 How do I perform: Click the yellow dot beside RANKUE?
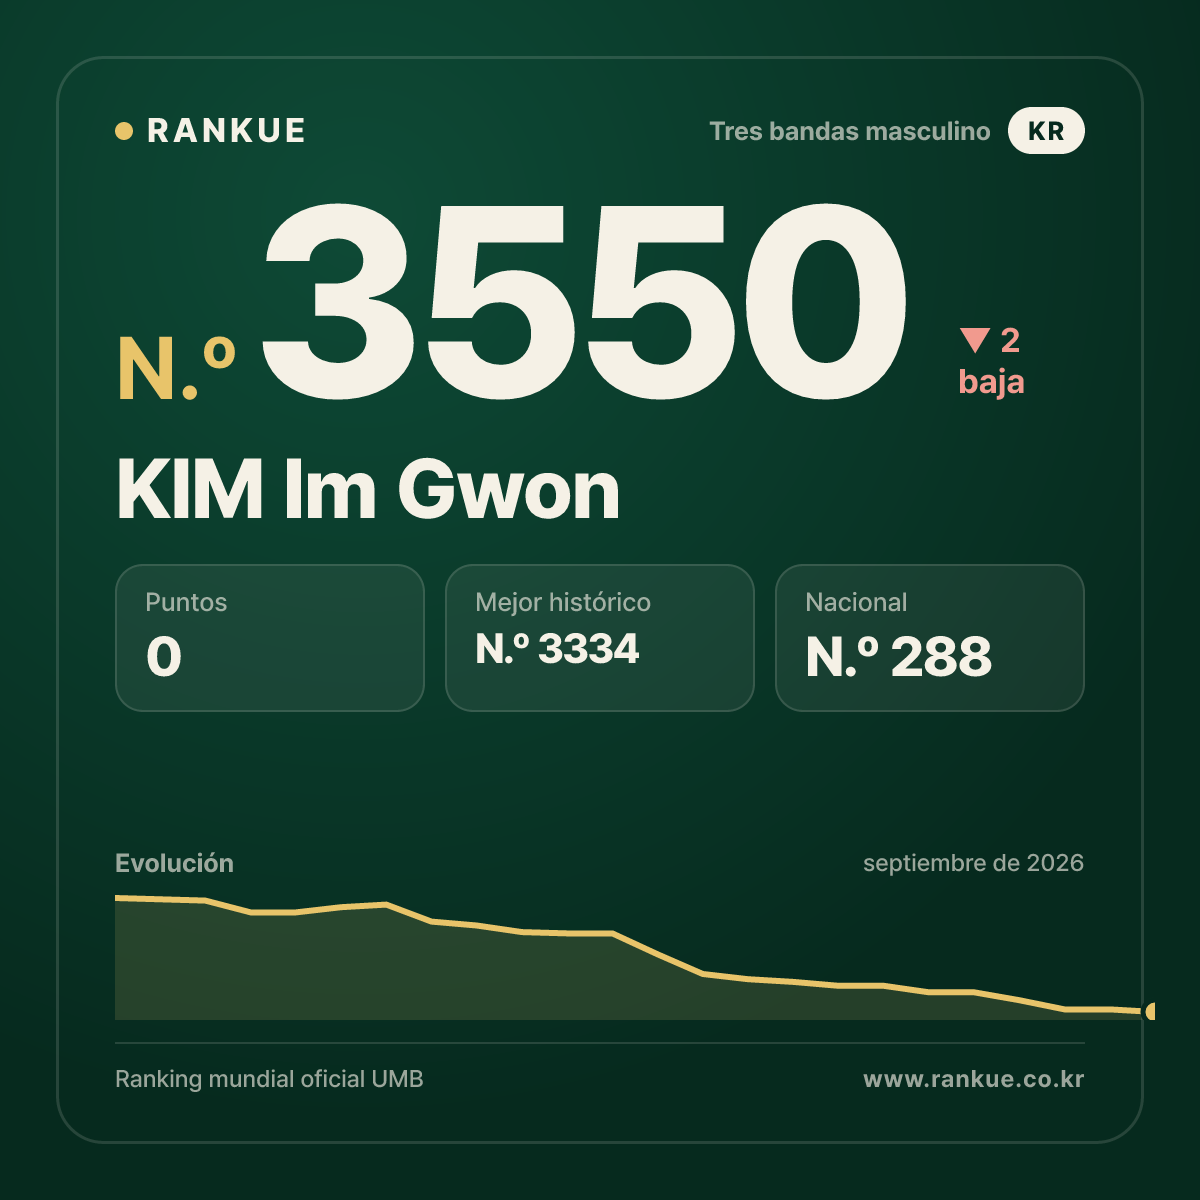(x=124, y=131)
